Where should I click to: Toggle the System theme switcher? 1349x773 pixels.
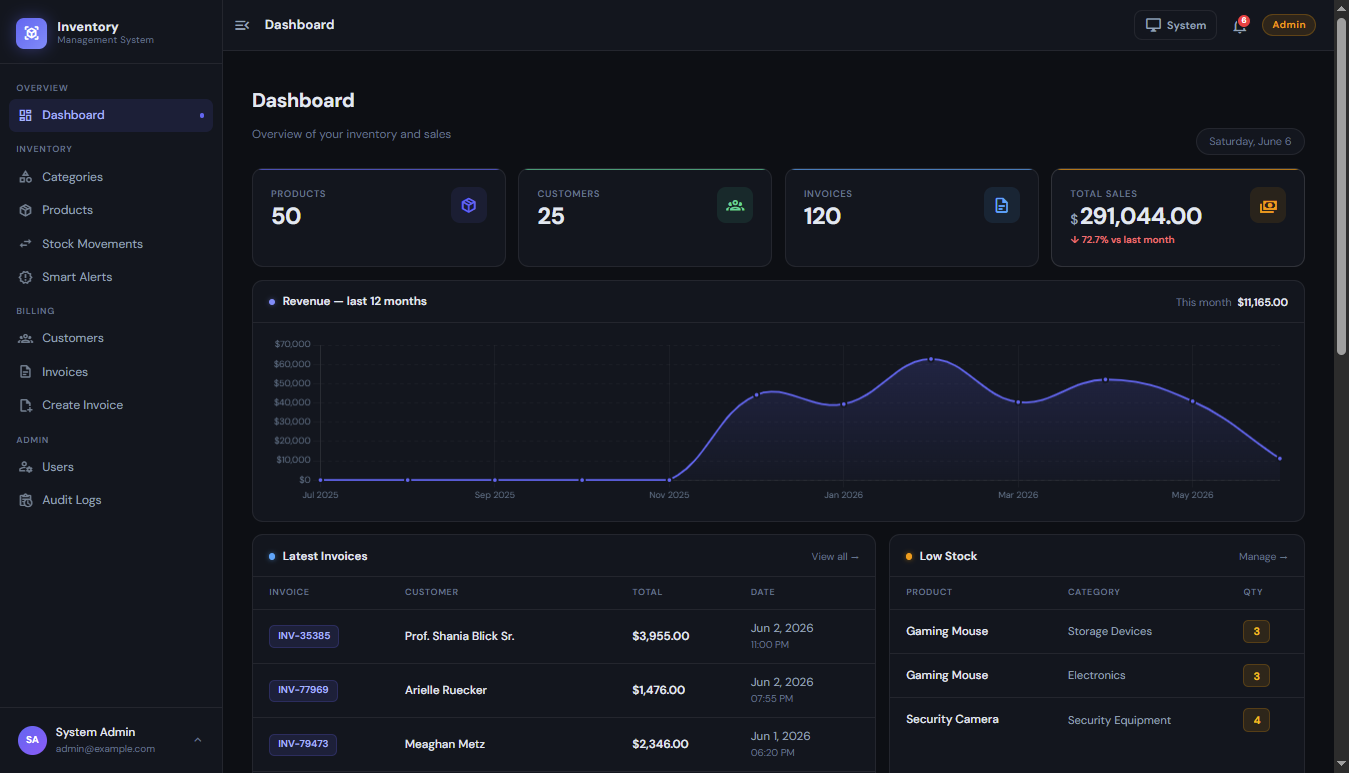coord(1175,25)
